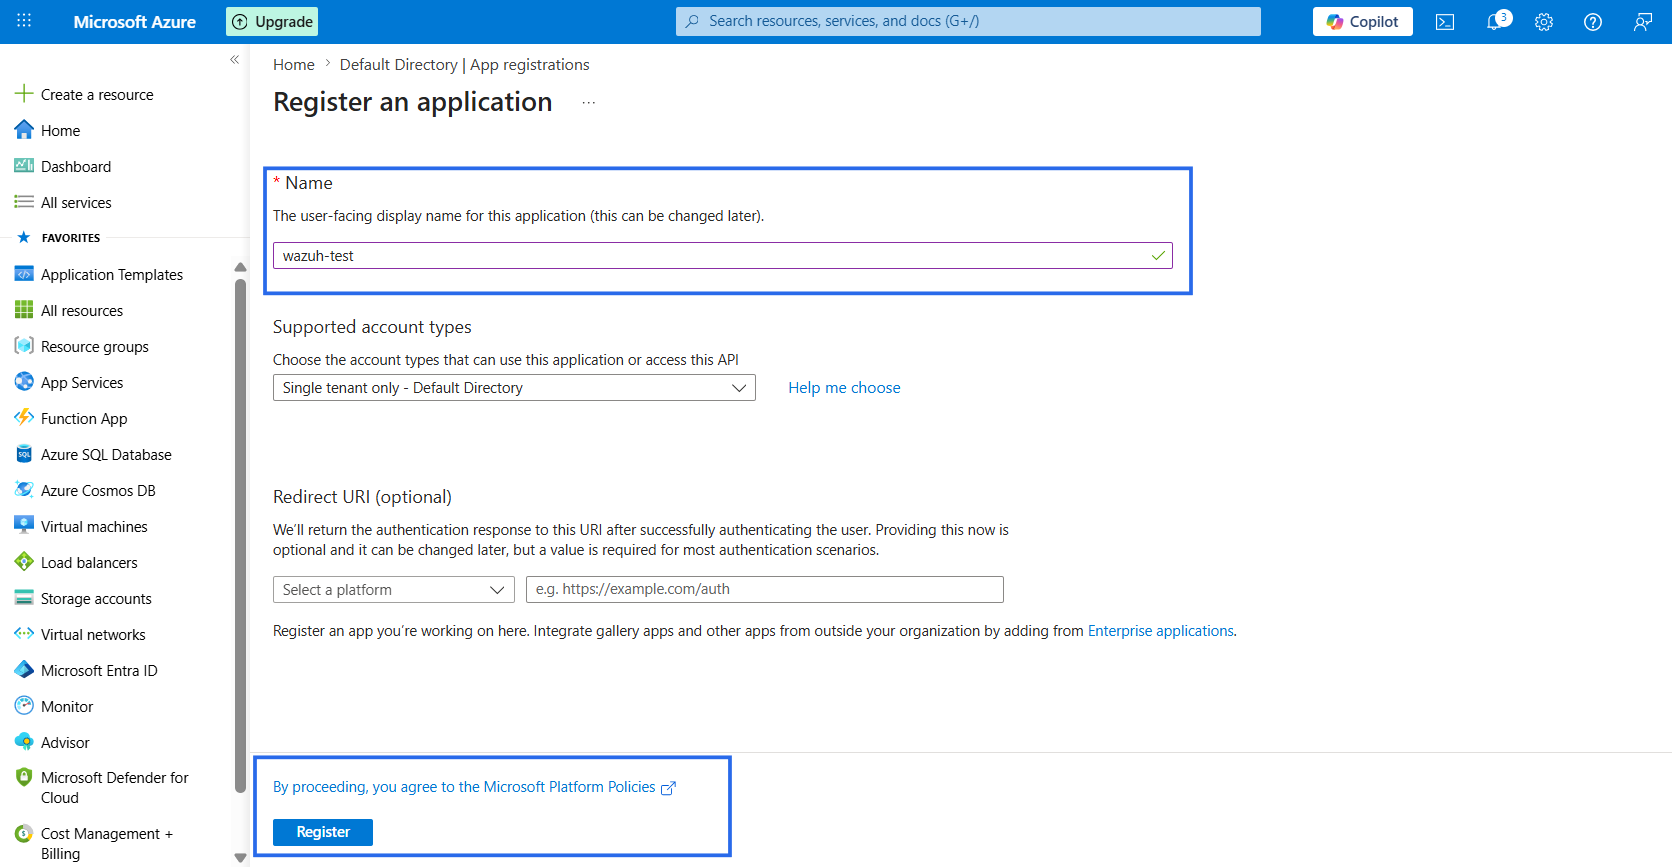Click the All resources grid icon
This screenshot has height=867, width=1672.
(24, 310)
